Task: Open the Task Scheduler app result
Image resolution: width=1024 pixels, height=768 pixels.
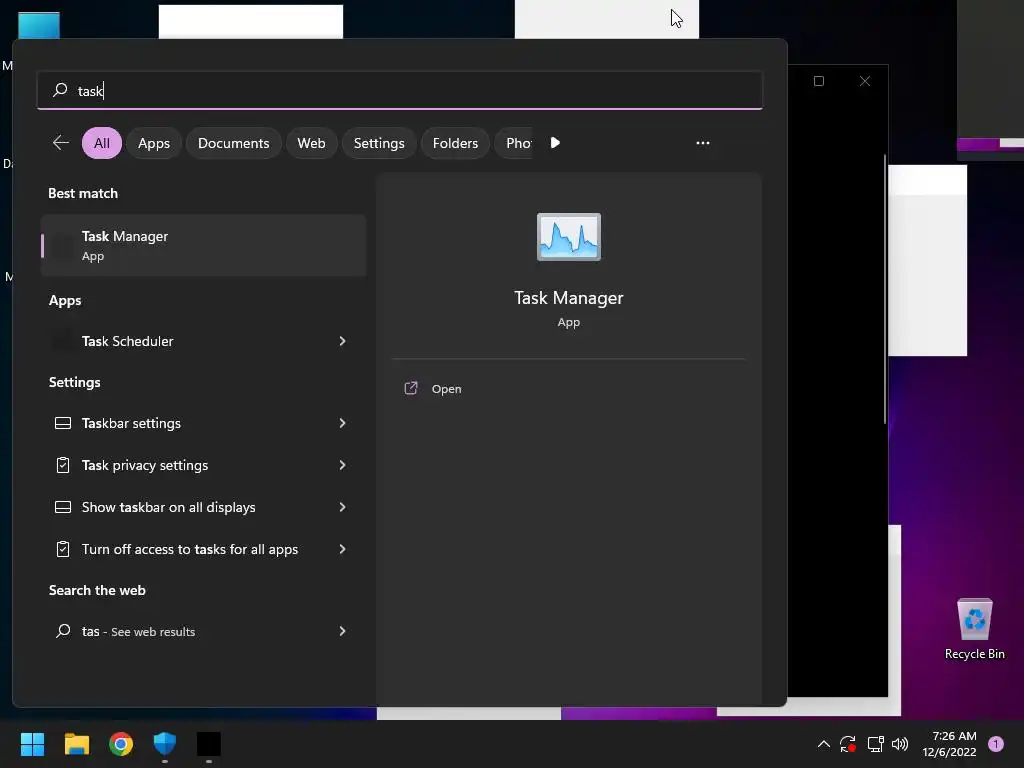Action: (x=203, y=341)
